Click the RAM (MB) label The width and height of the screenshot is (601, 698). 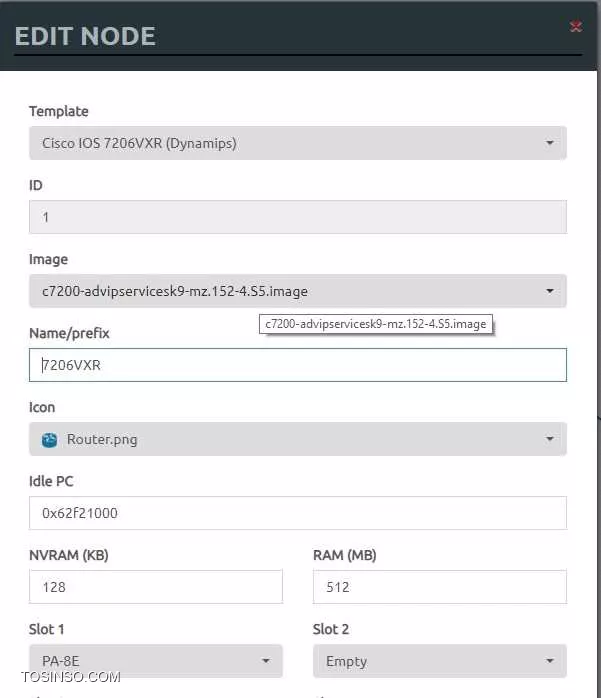click(x=345, y=555)
